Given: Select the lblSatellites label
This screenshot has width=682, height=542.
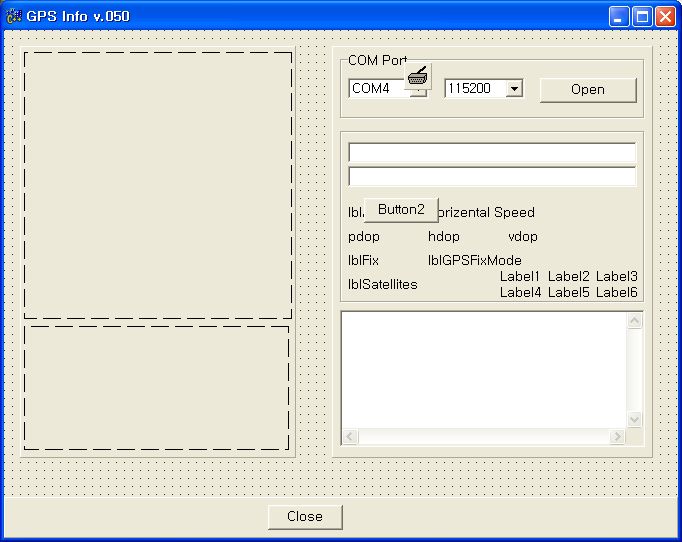Looking at the screenshot, I should click(x=383, y=285).
